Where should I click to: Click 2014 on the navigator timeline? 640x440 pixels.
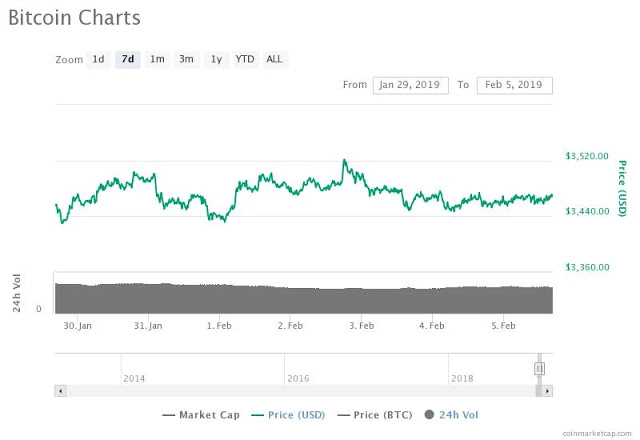pos(133,379)
